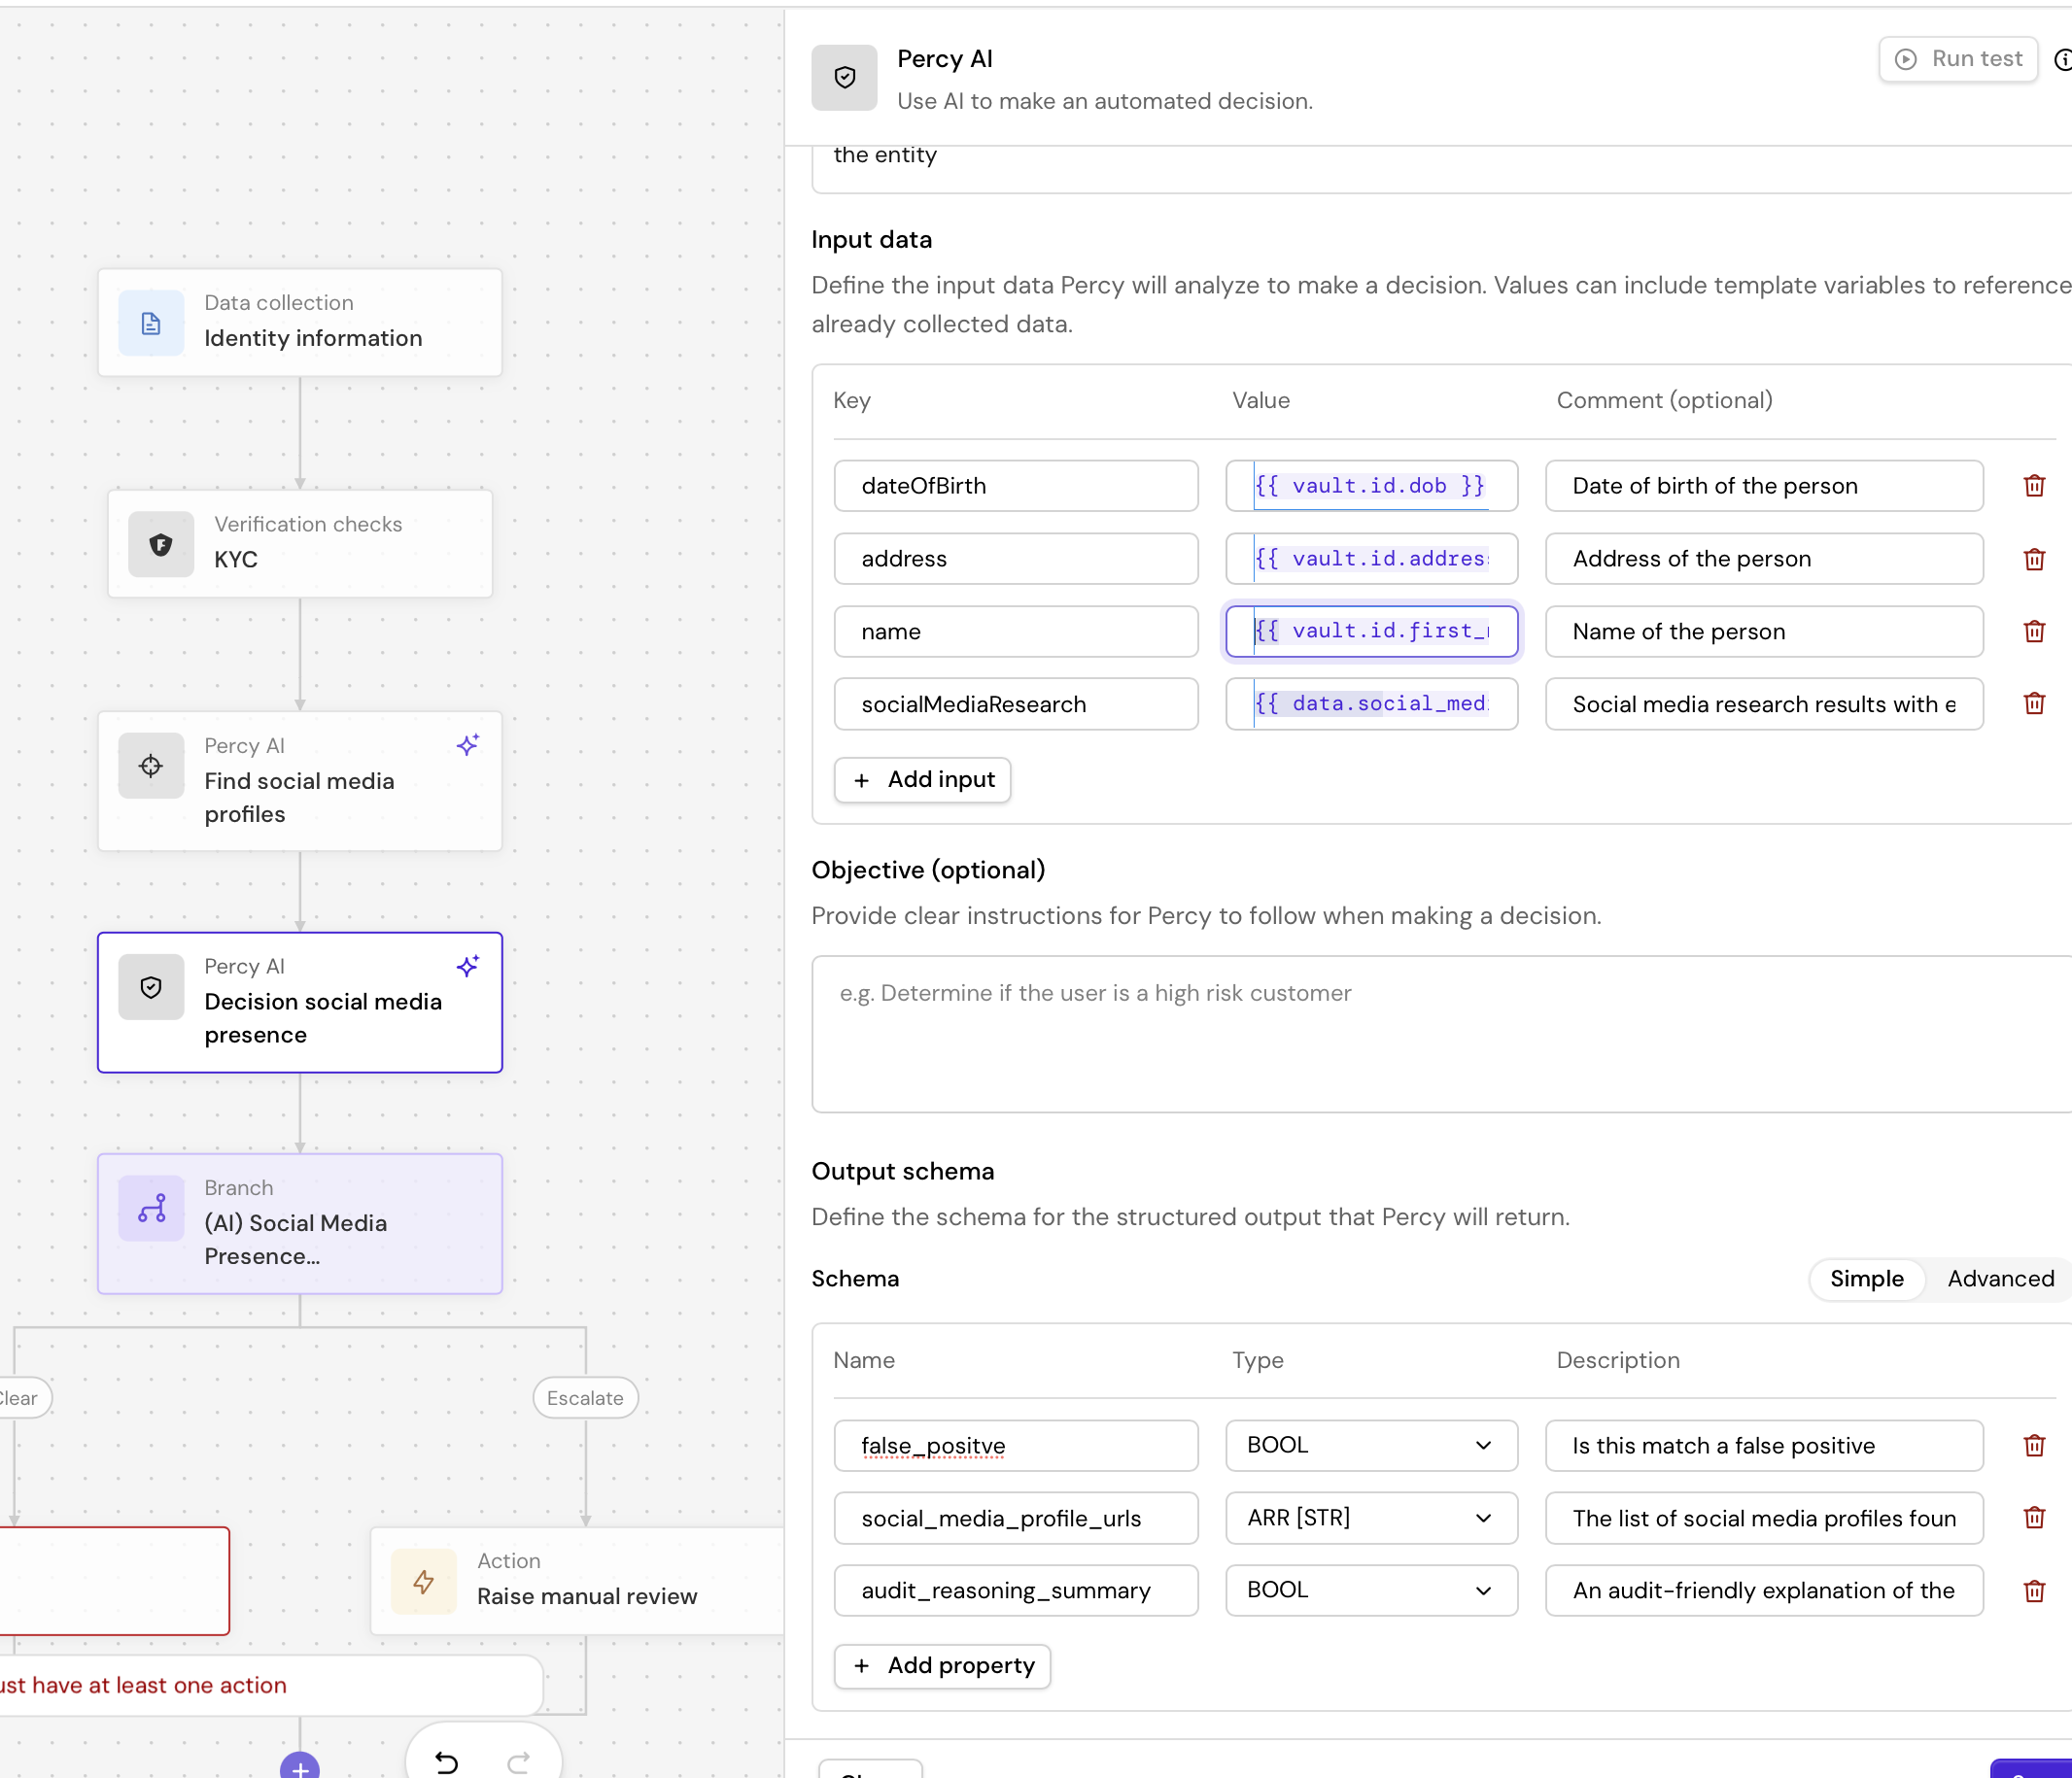2072x1778 pixels.
Task: Click the Objective instructions text area
Action: (x=1440, y=1033)
